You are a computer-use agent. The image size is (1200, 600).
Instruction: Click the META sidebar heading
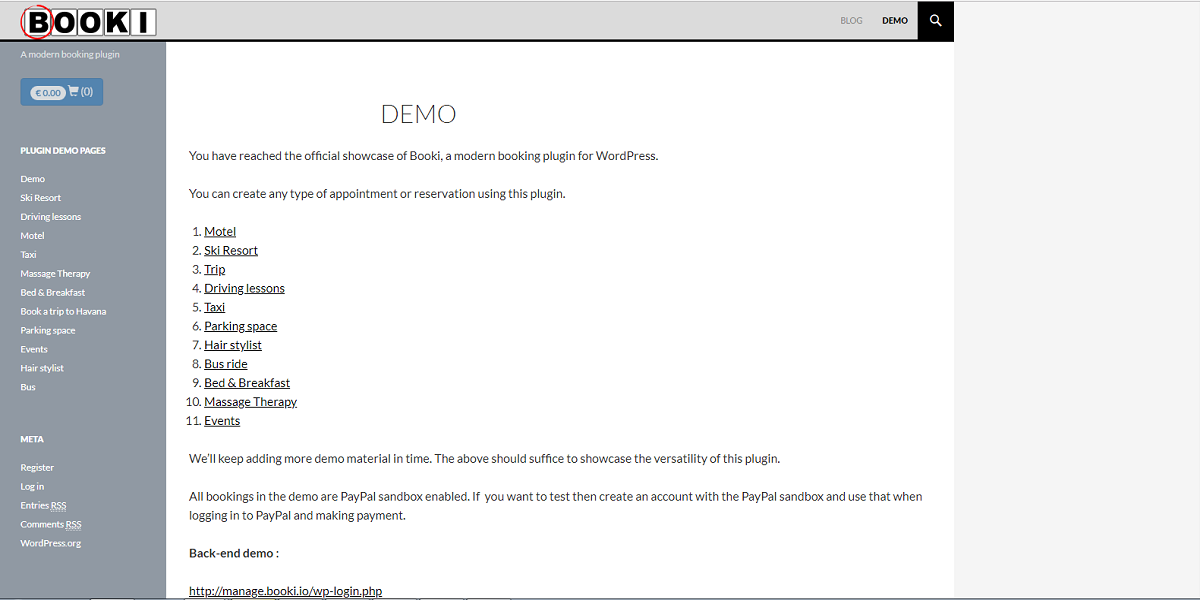(32, 440)
